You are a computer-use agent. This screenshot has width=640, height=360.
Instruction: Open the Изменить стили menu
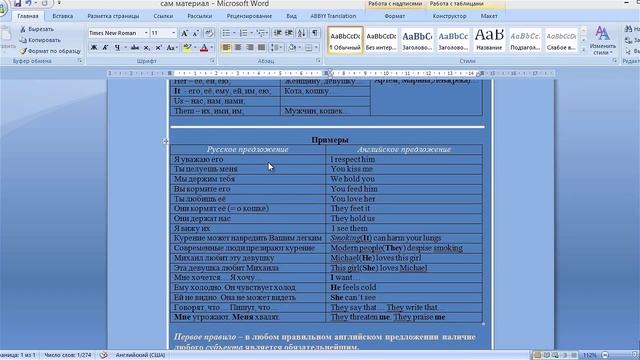[602, 40]
